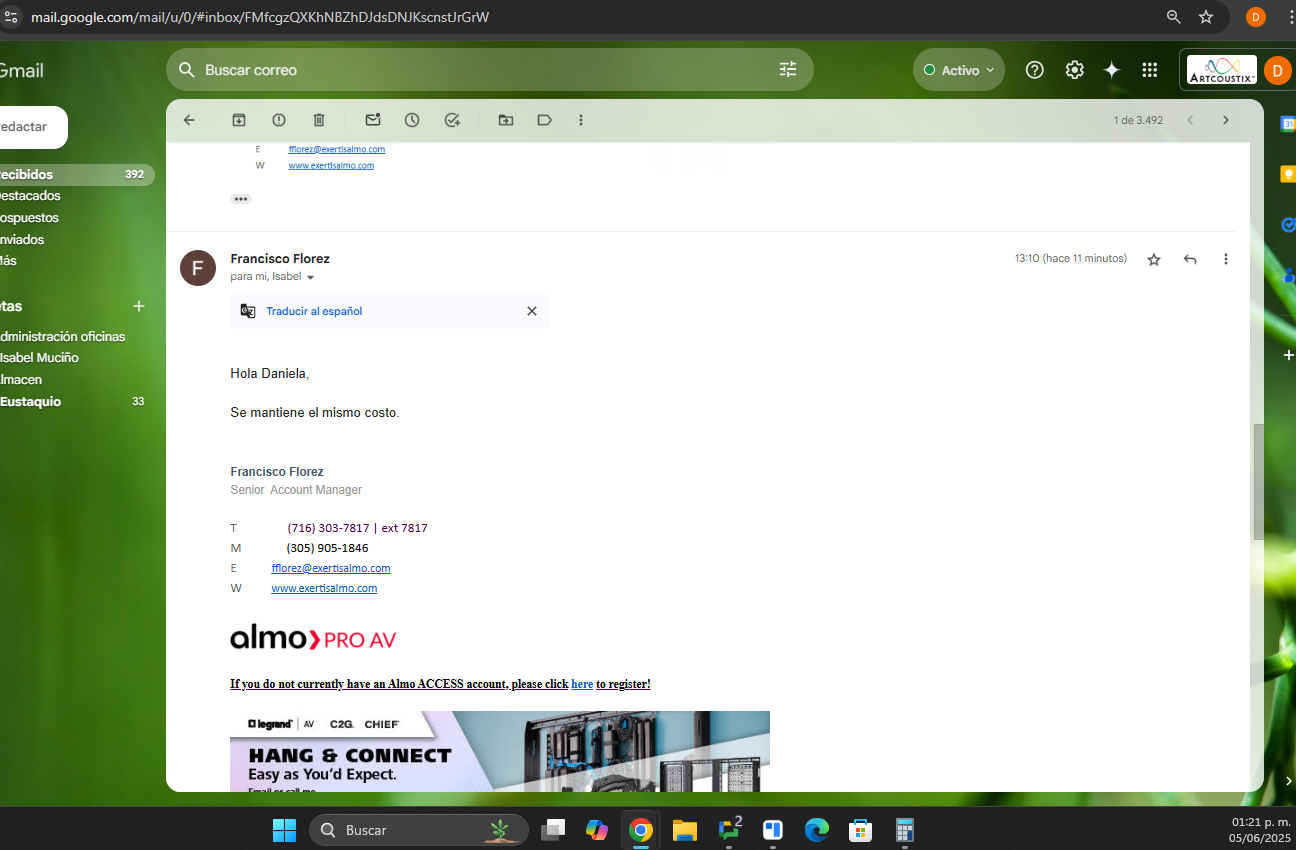Delete the conversation with trash icon
The width and height of the screenshot is (1296, 850).
point(319,120)
